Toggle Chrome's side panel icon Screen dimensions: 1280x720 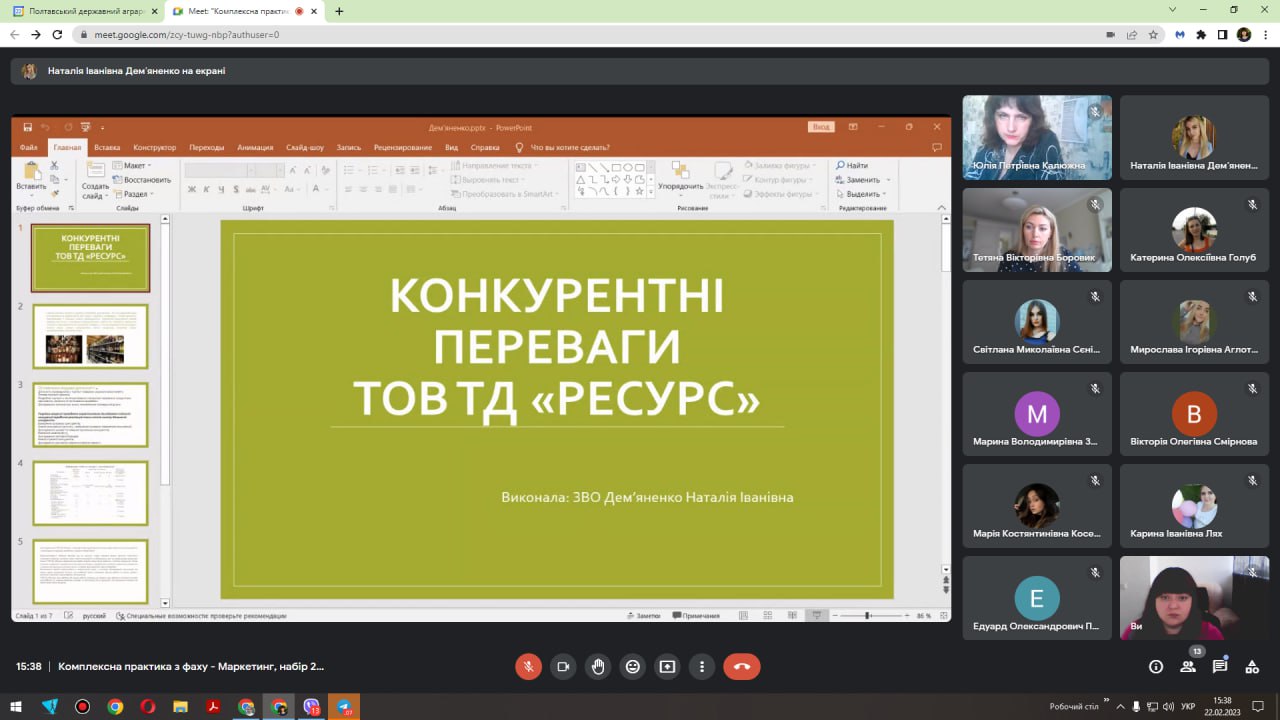point(1222,34)
